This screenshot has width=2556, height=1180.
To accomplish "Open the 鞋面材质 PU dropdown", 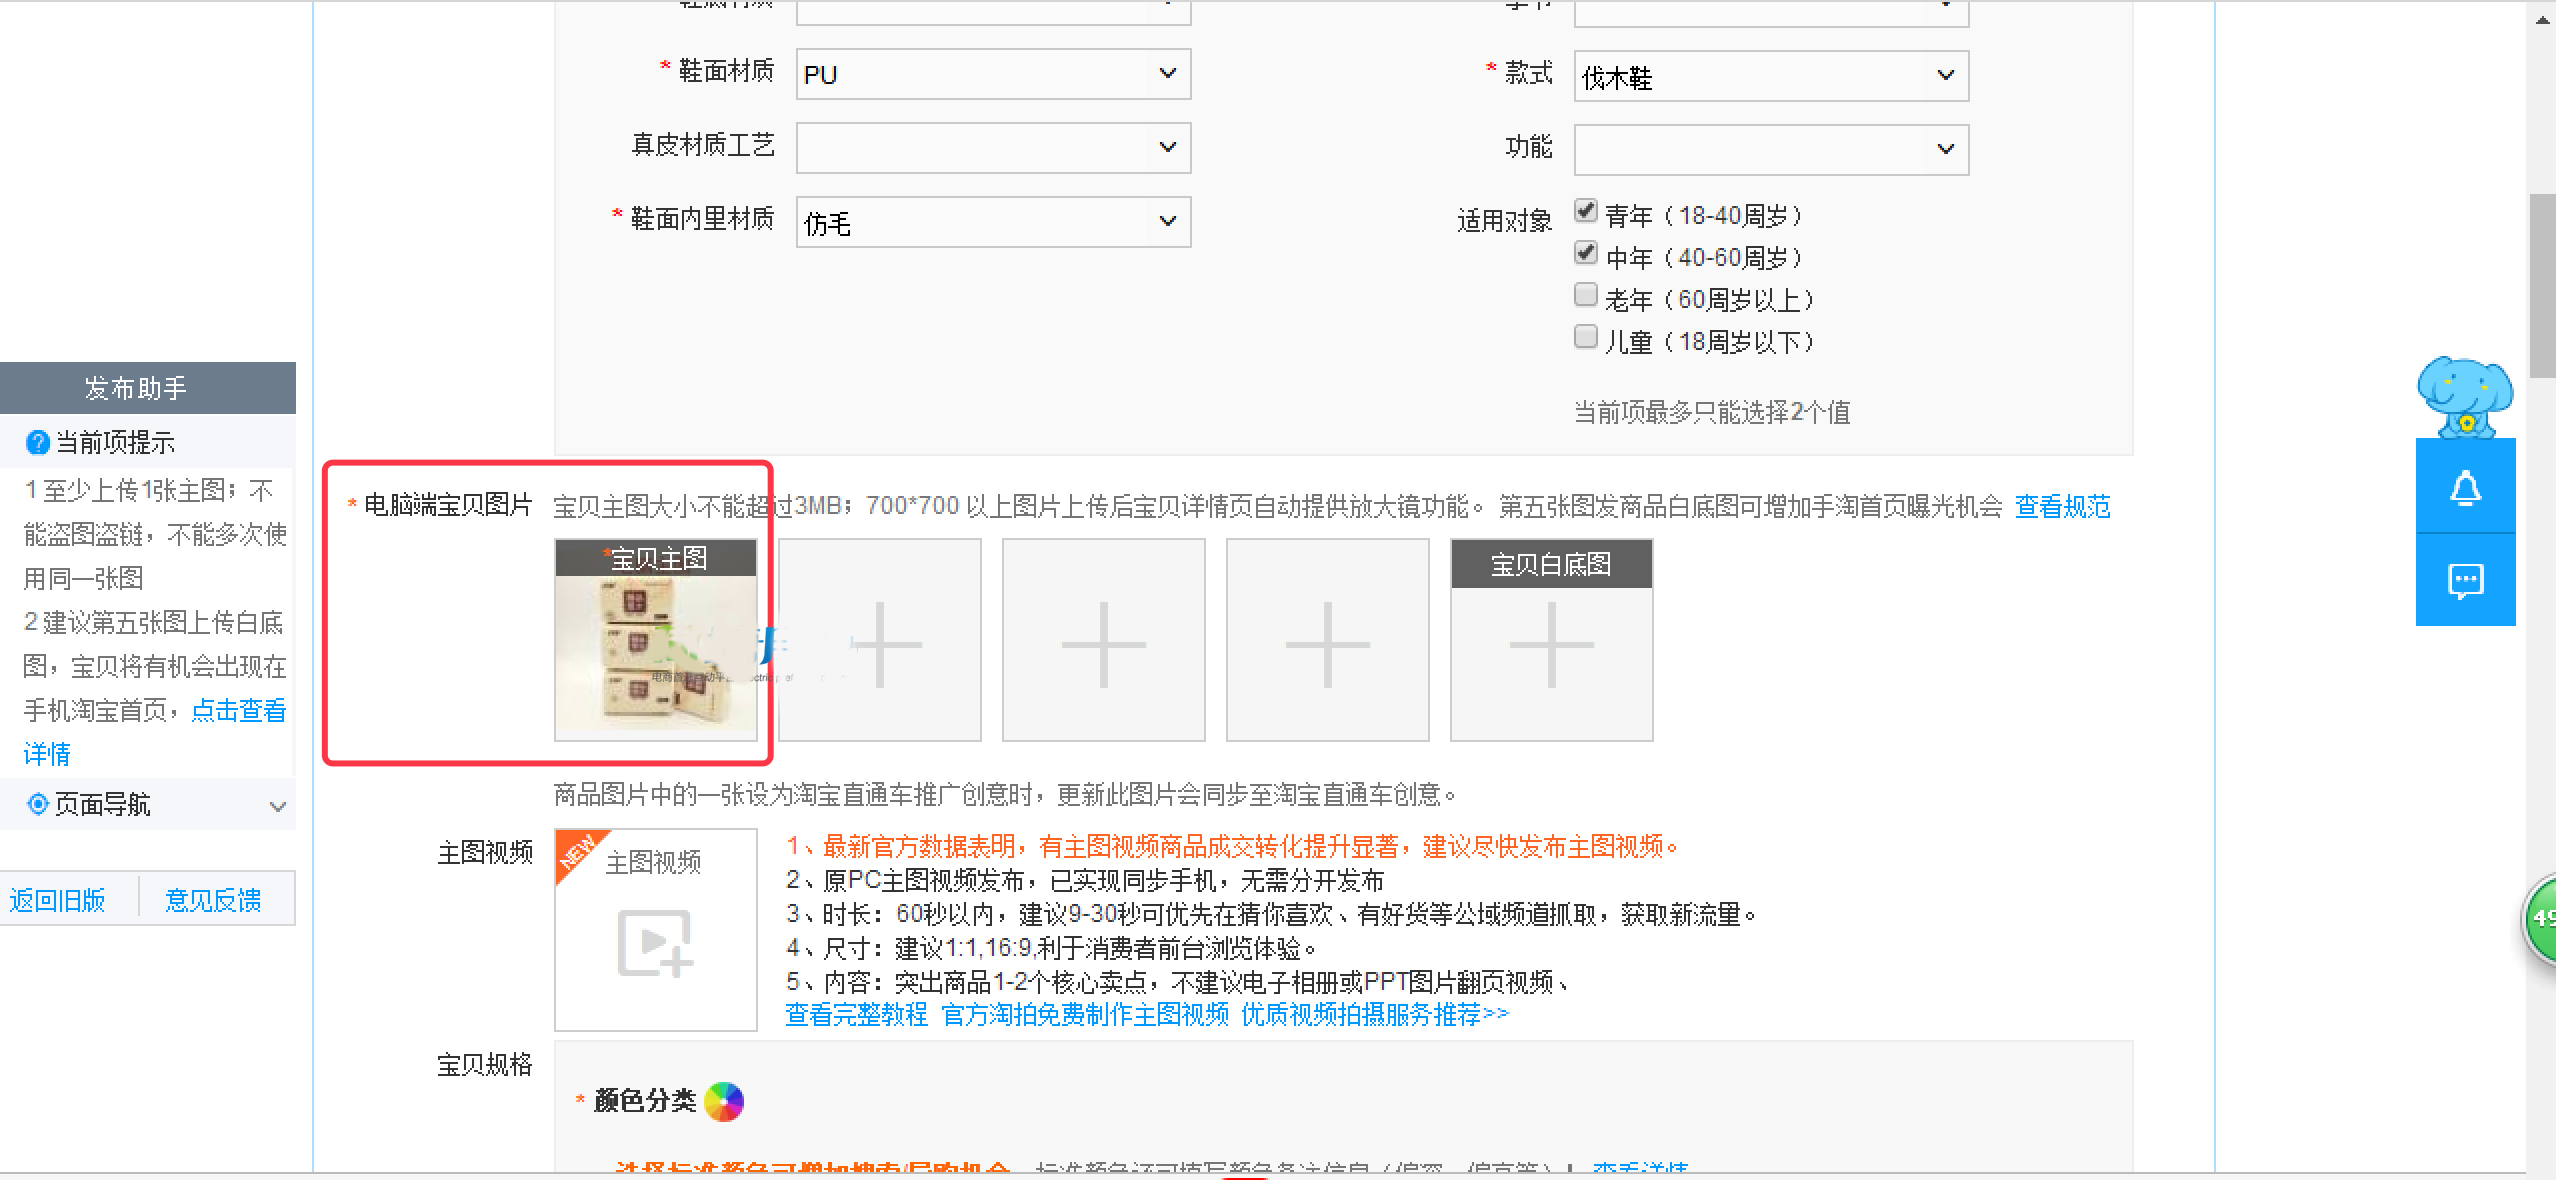I will (992, 74).
